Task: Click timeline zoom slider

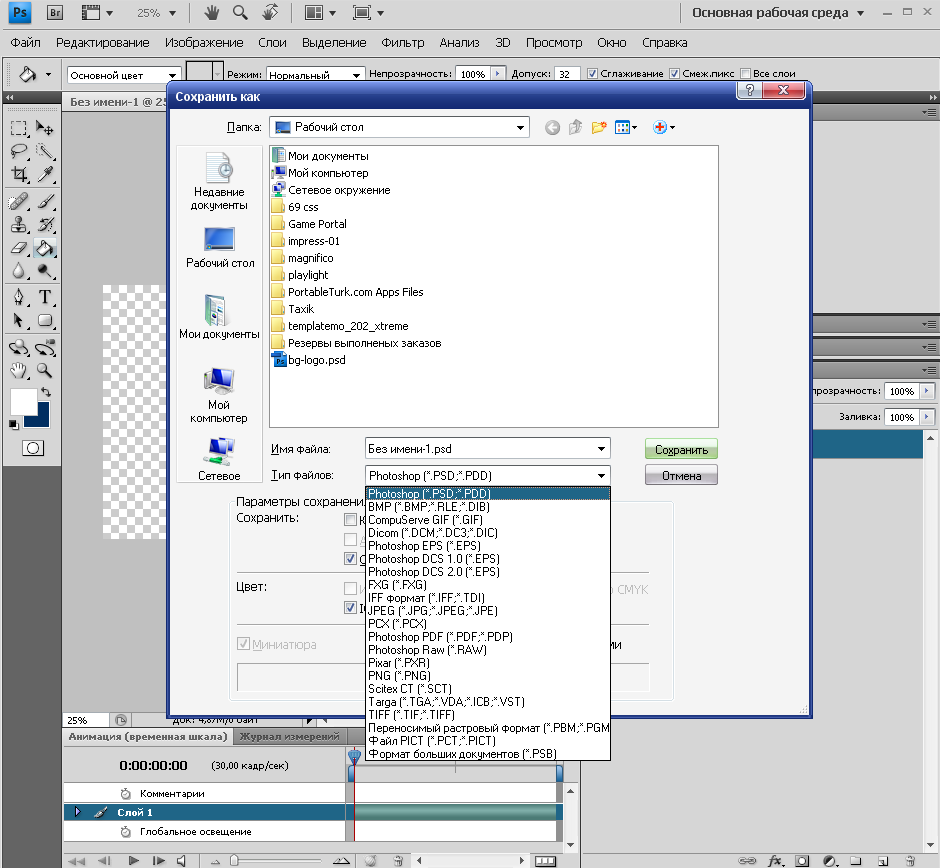Action: (234, 861)
